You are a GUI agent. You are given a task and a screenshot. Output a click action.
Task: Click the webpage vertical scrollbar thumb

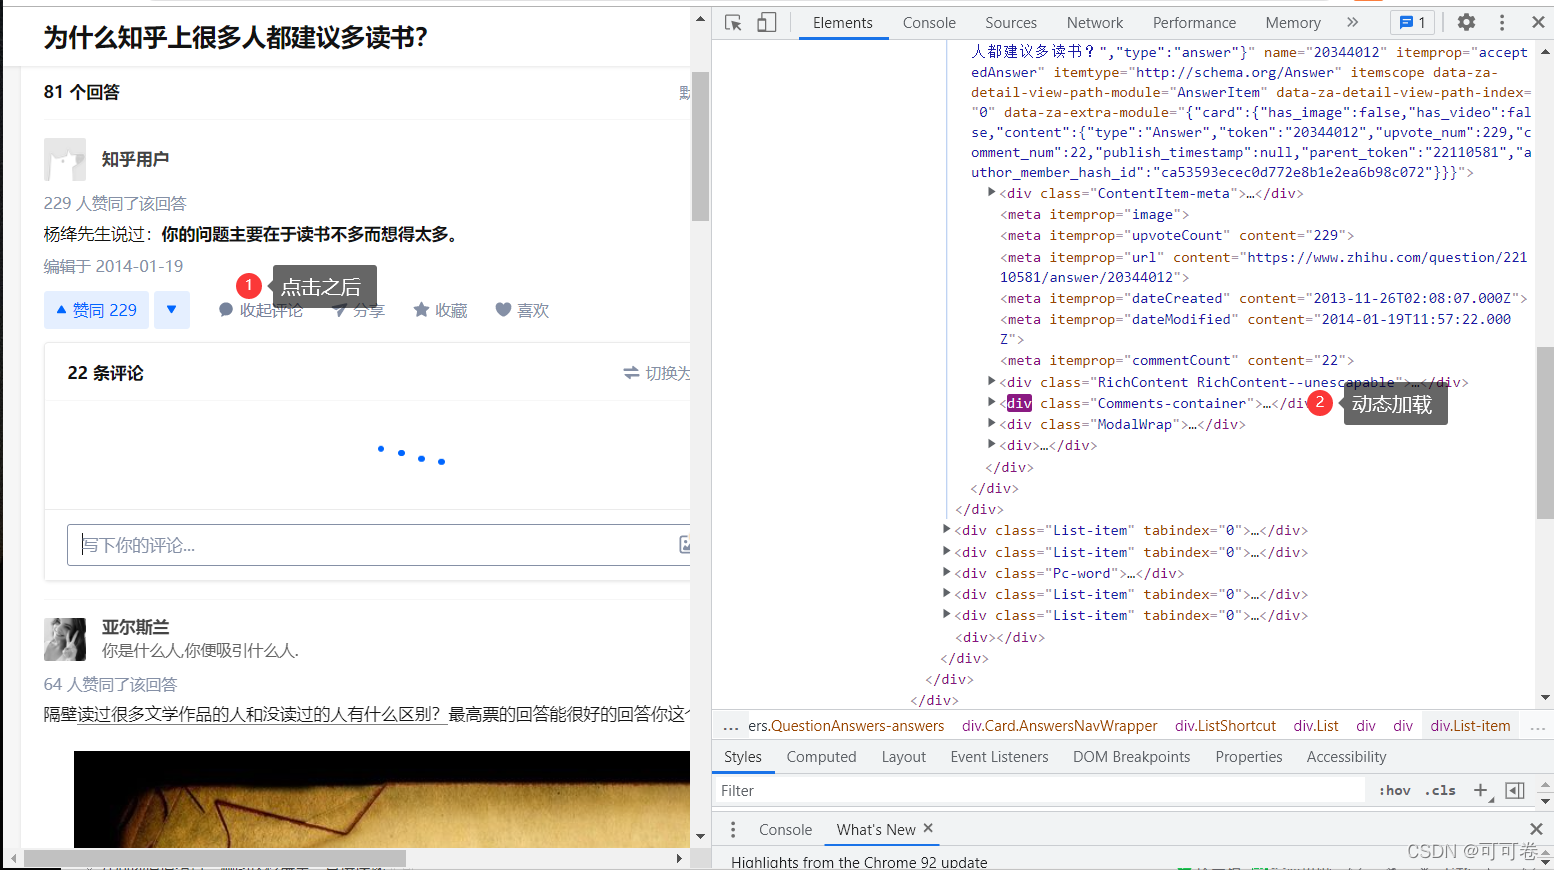pos(700,146)
